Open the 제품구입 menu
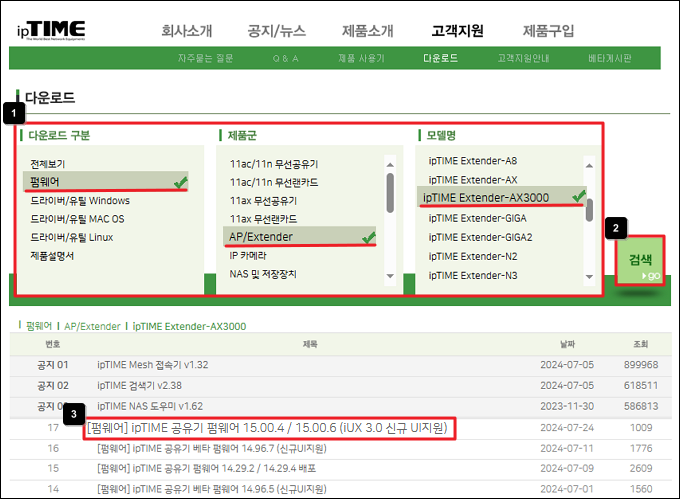 click(549, 31)
